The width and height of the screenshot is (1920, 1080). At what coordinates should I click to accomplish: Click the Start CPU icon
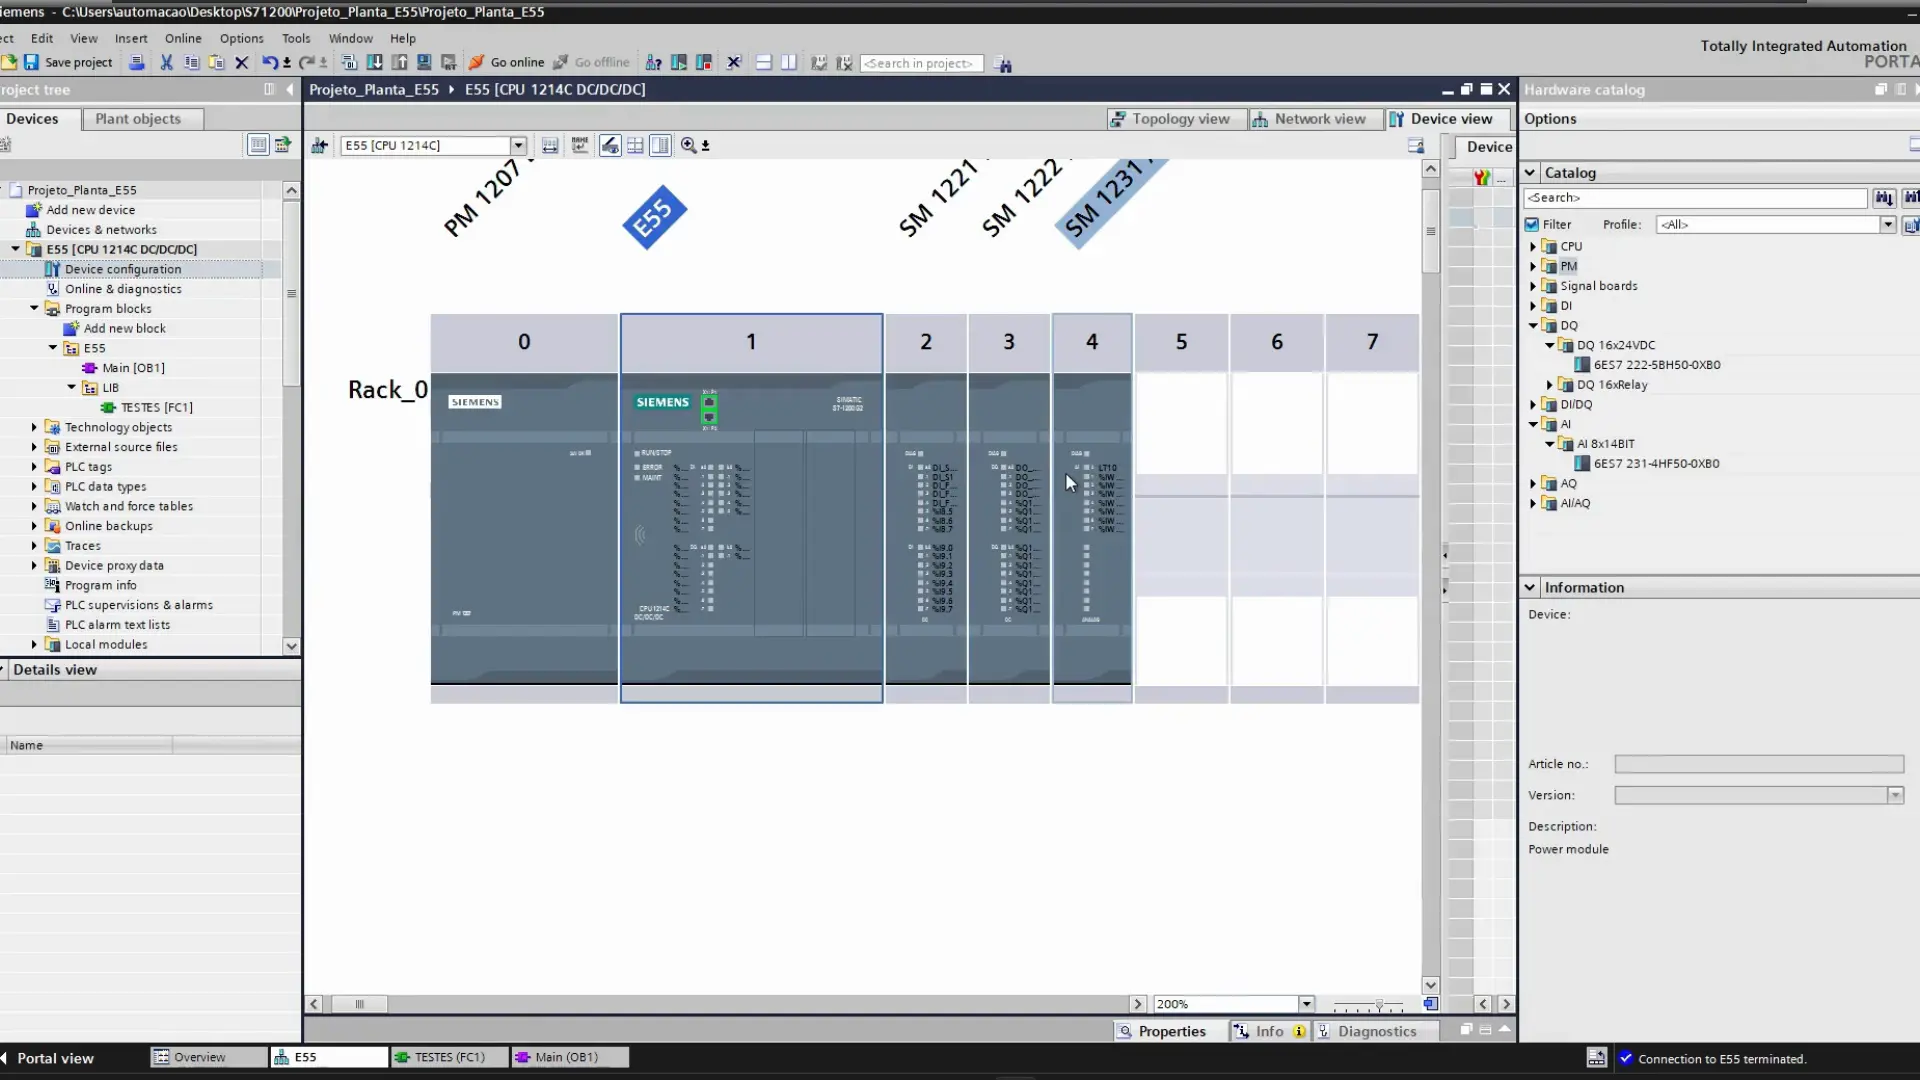click(x=679, y=62)
